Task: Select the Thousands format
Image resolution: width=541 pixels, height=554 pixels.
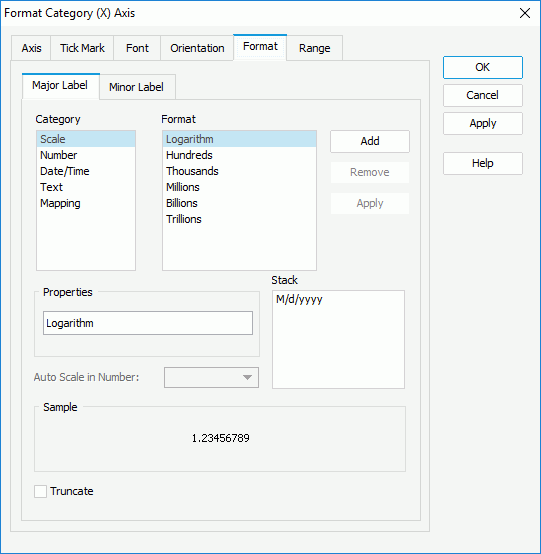Action: pos(239,171)
